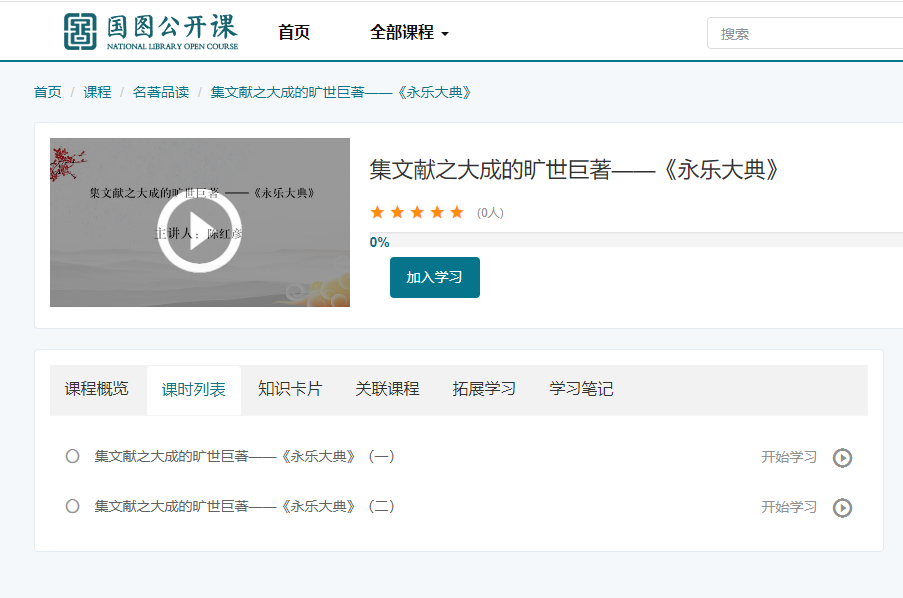Click play icon for lesson (二)
Viewport: 903px width, 598px height.
pos(842,508)
